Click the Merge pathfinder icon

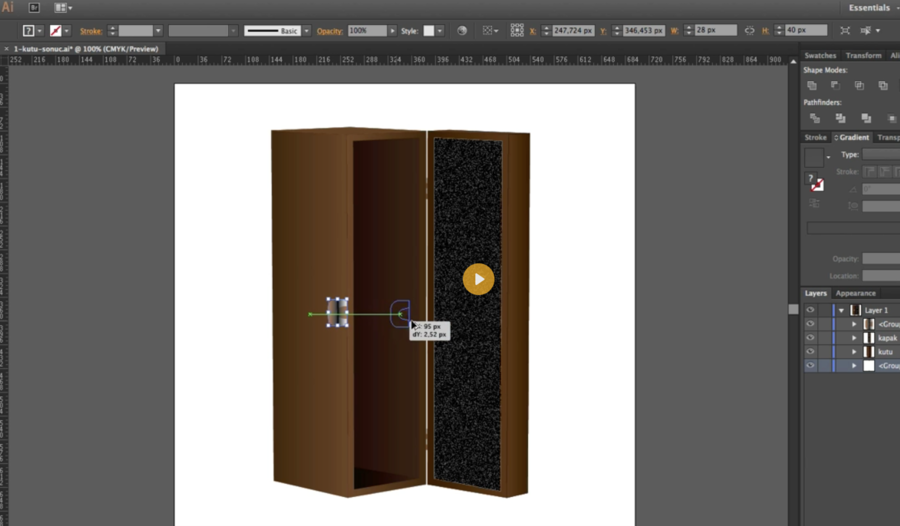pos(866,118)
